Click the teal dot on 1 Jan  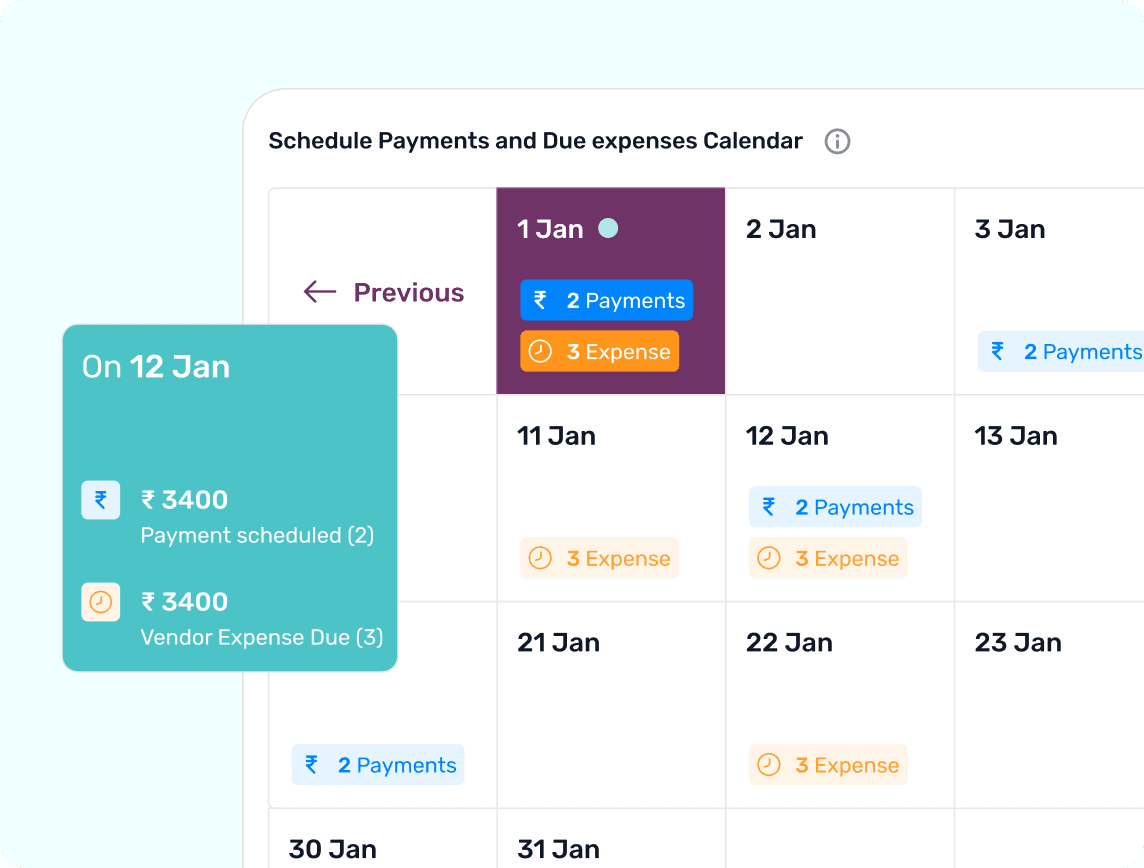point(608,229)
